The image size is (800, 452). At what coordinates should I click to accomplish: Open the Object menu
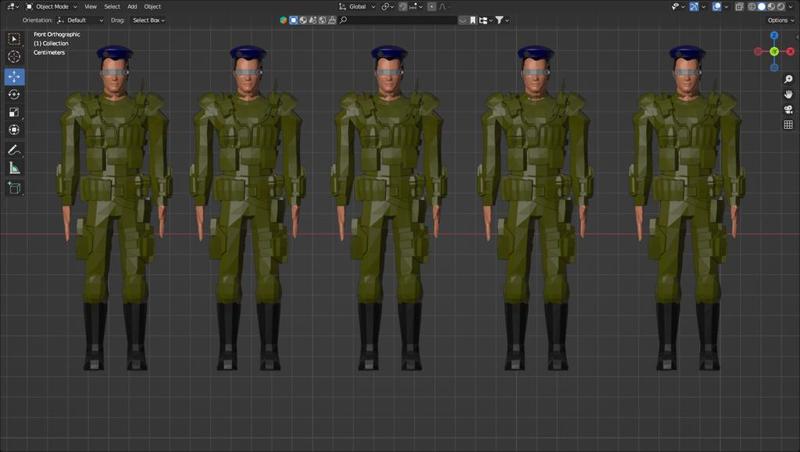coord(152,7)
